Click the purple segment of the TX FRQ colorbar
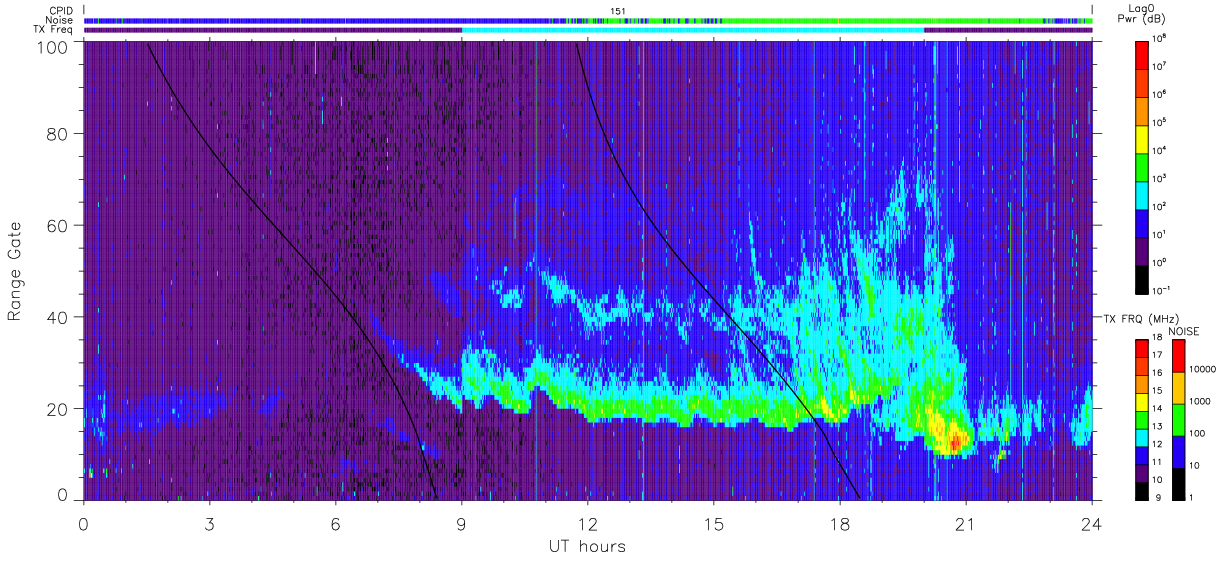The width and height of the screenshot is (1228, 567). [1142, 472]
